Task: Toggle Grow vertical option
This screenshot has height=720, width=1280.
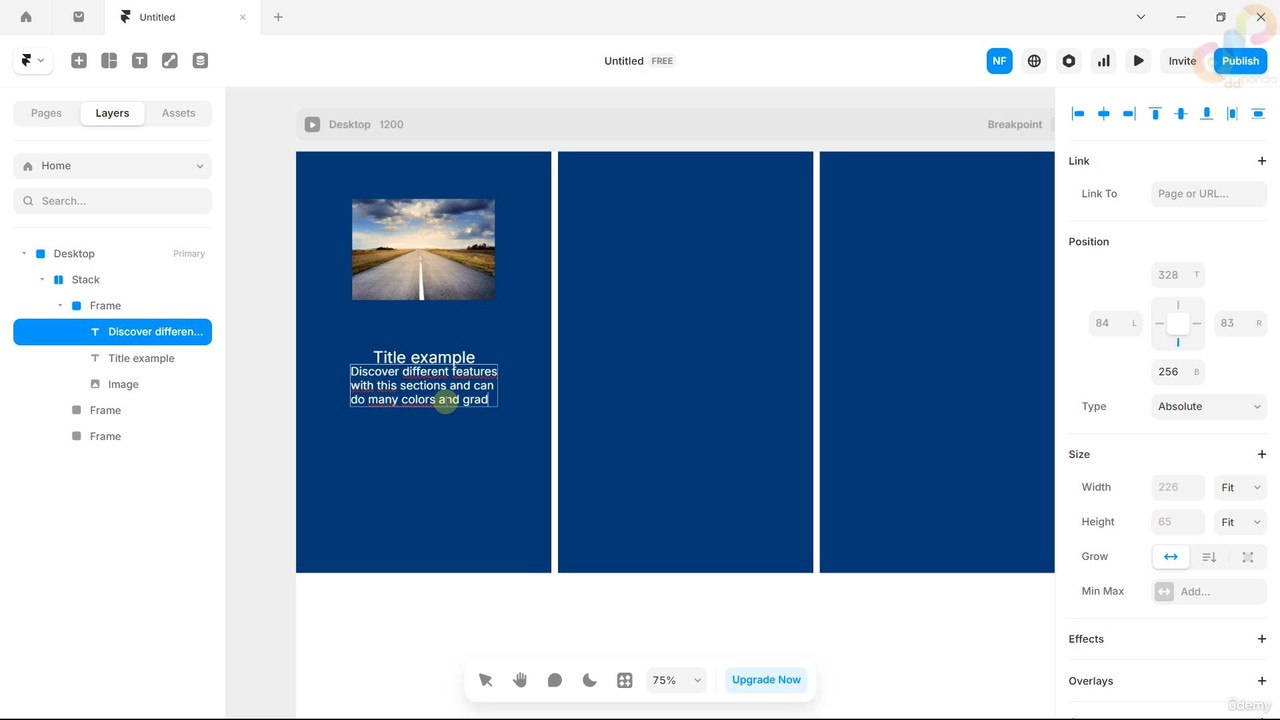Action: tap(1209, 557)
